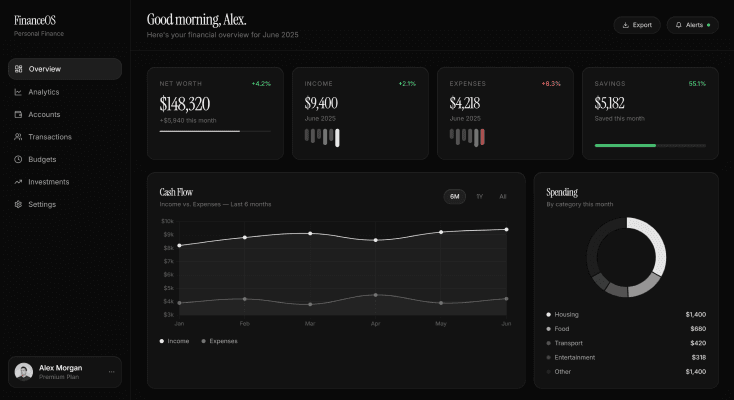This screenshot has height=400, width=734.
Task: Click the Cash Flow heading
Action: (176, 192)
